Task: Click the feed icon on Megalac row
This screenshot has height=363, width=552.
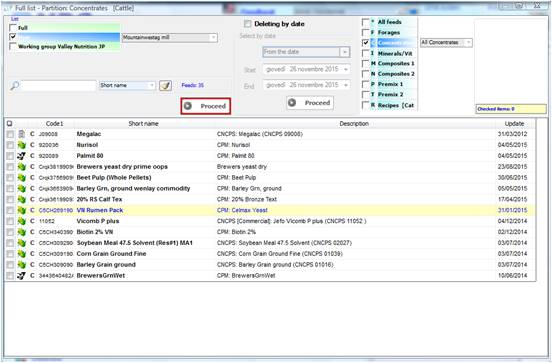Action: [x=21, y=134]
